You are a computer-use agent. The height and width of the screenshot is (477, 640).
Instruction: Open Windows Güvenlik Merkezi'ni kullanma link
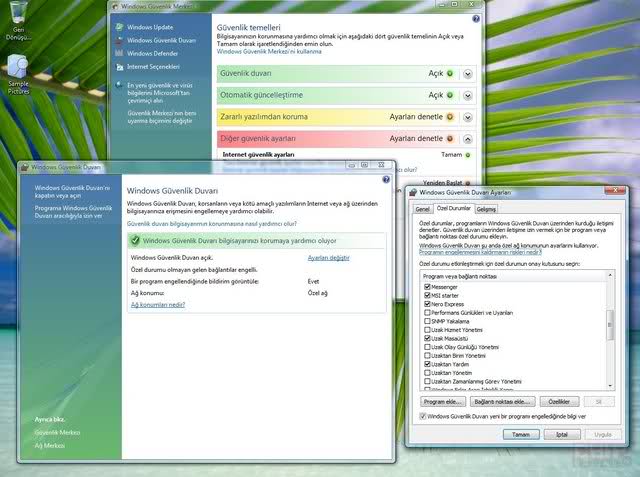(269, 51)
